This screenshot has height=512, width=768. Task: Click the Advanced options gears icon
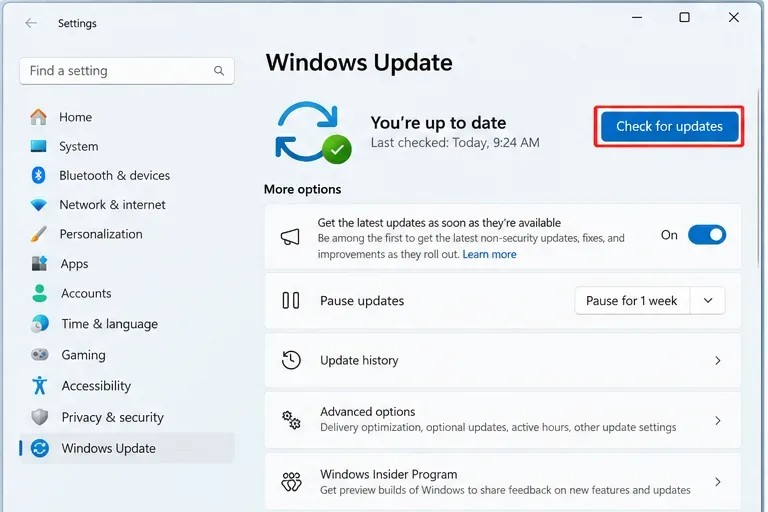click(x=291, y=420)
